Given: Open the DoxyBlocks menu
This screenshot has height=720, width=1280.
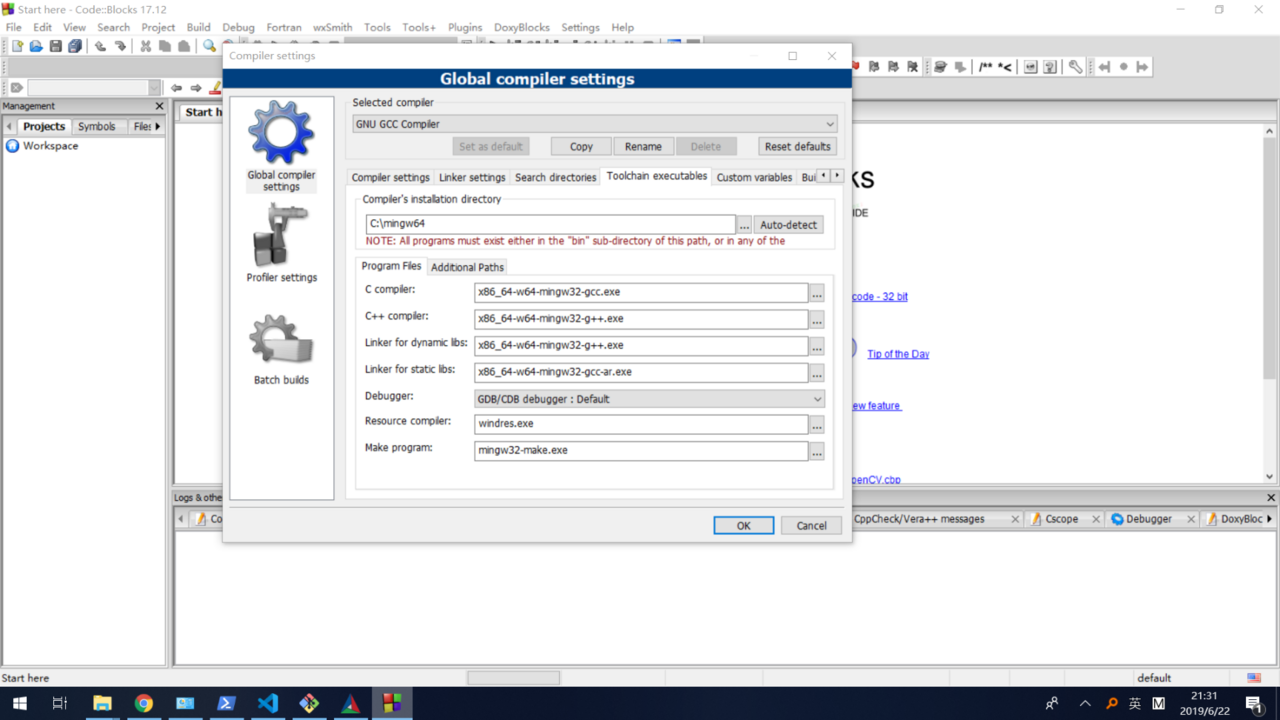Looking at the screenshot, I should coord(522,27).
